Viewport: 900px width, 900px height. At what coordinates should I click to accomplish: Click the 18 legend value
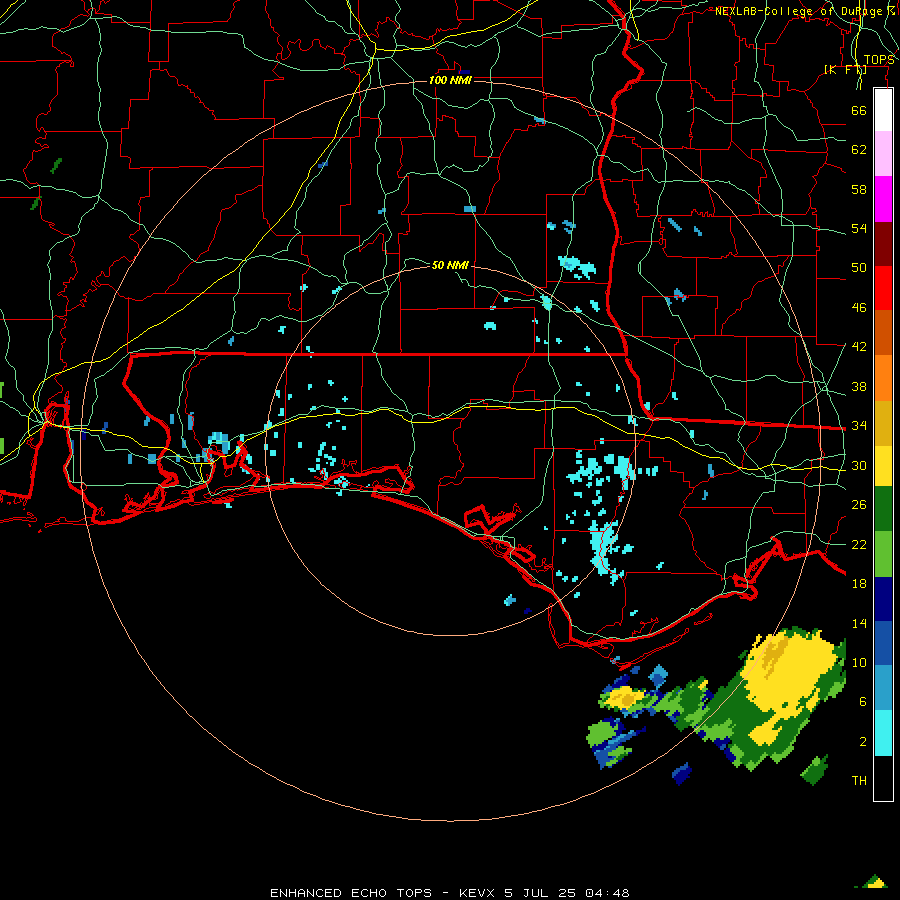(x=859, y=584)
